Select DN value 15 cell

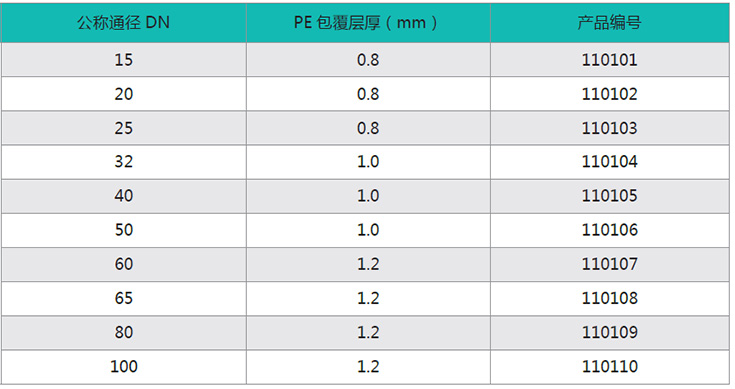(124, 60)
